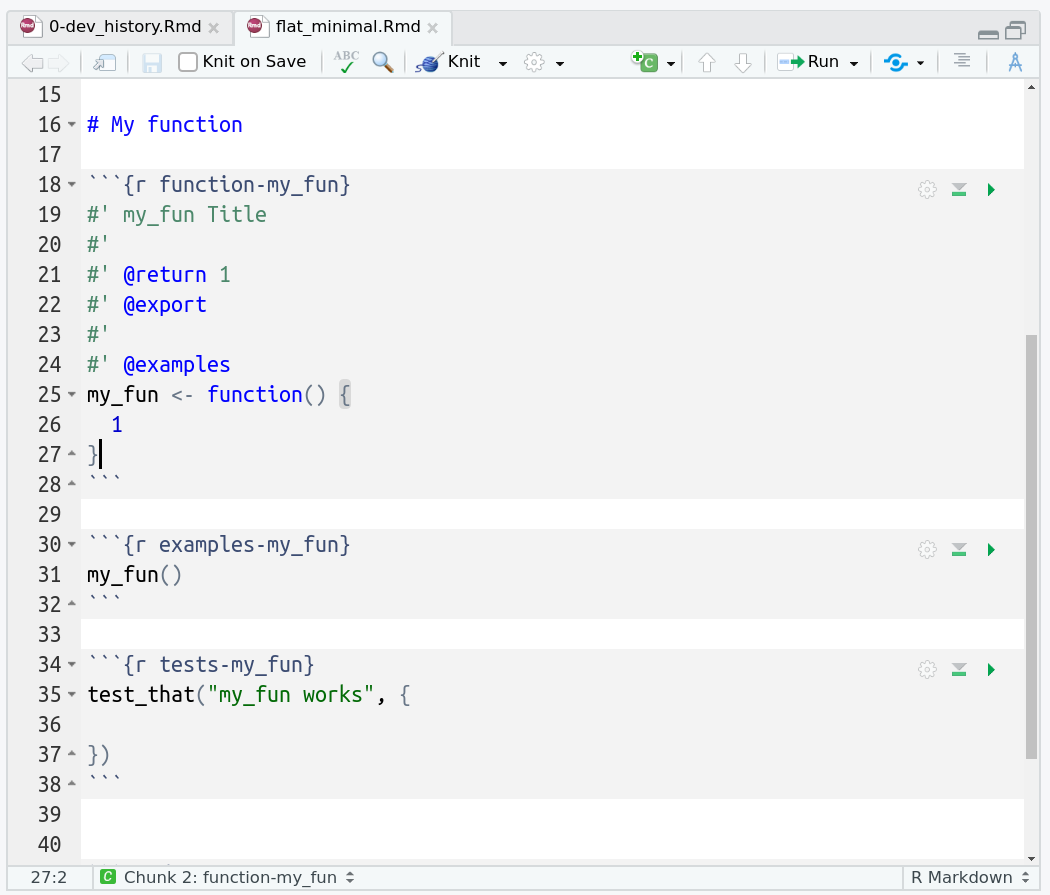This screenshot has height=895, width=1050.
Task: Select flat_minimal.Rmd tab
Action: point(348,27)
